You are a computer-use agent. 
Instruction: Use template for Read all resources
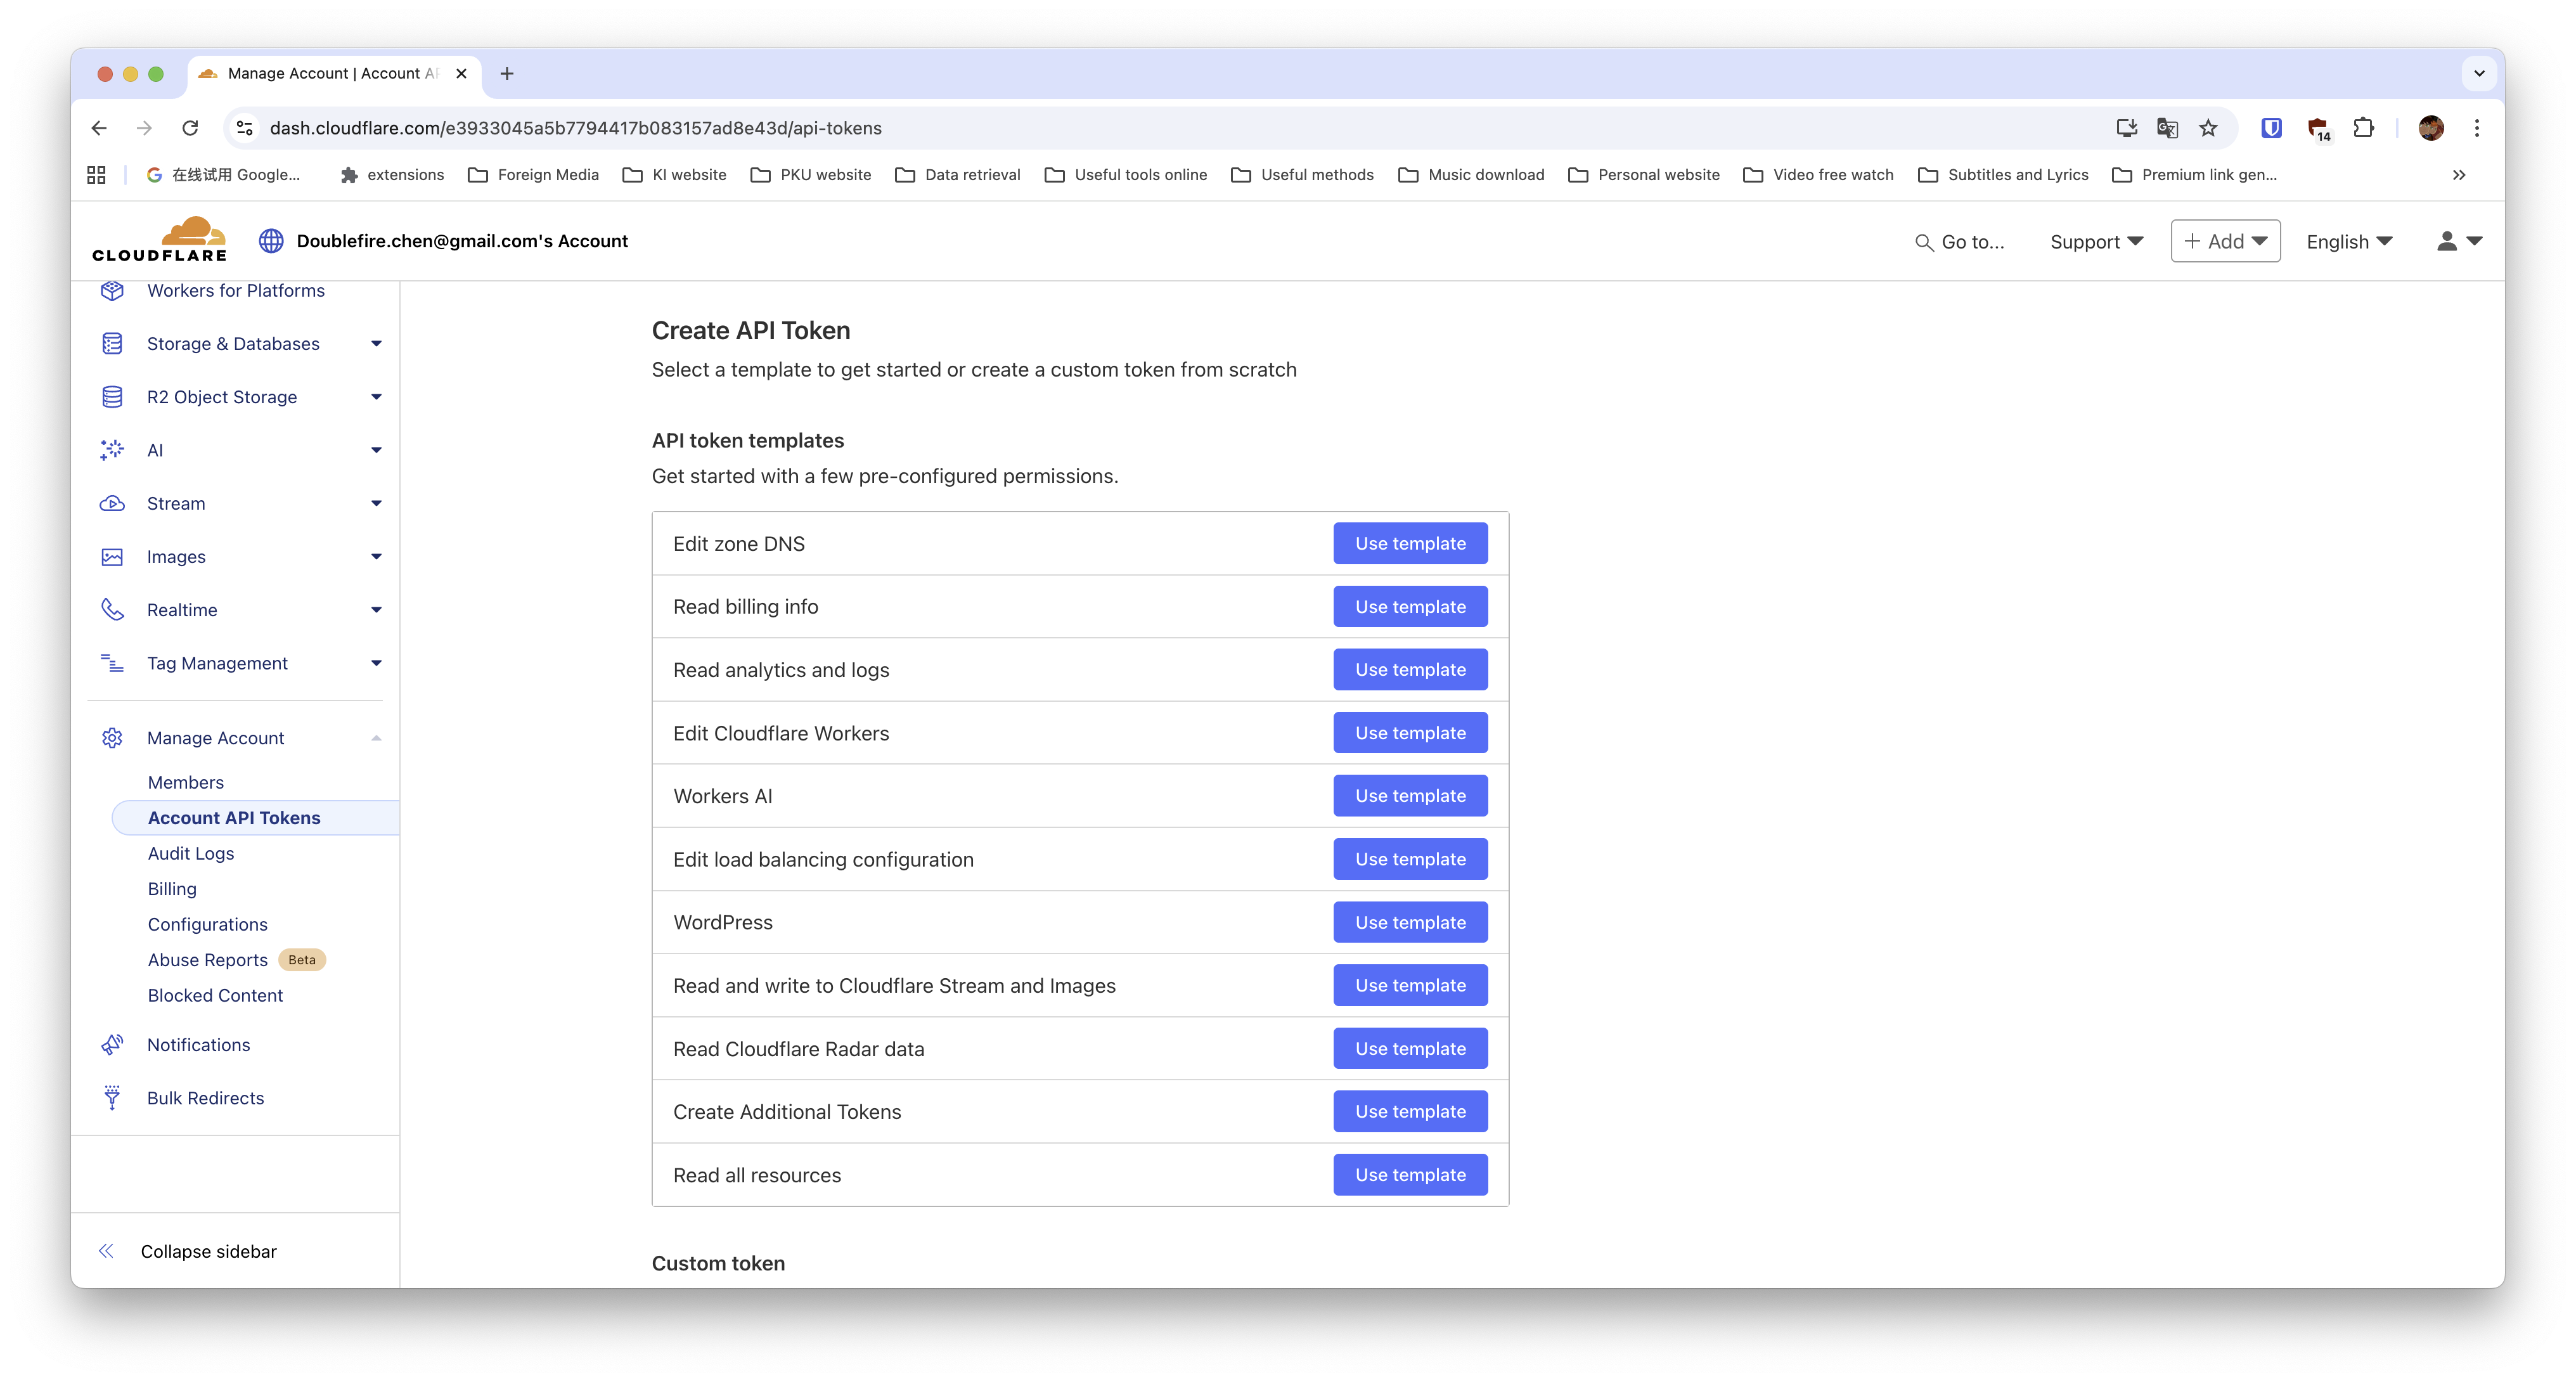tap(1410, 1175)
